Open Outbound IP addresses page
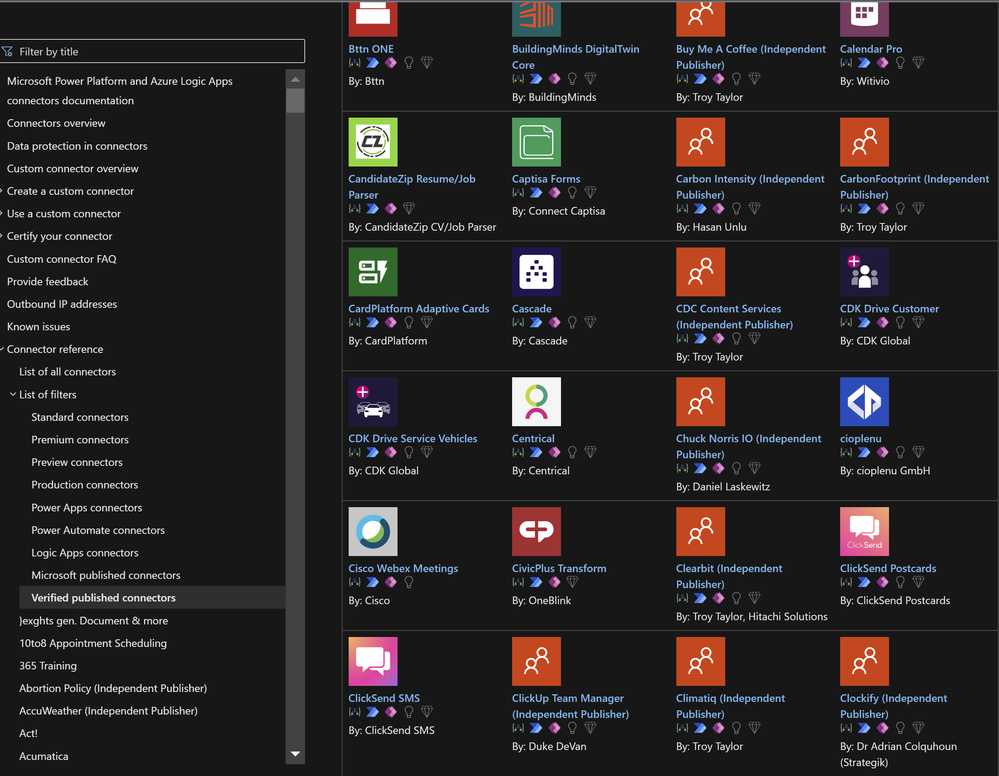999x776 pixels. (x=62, y=305)
